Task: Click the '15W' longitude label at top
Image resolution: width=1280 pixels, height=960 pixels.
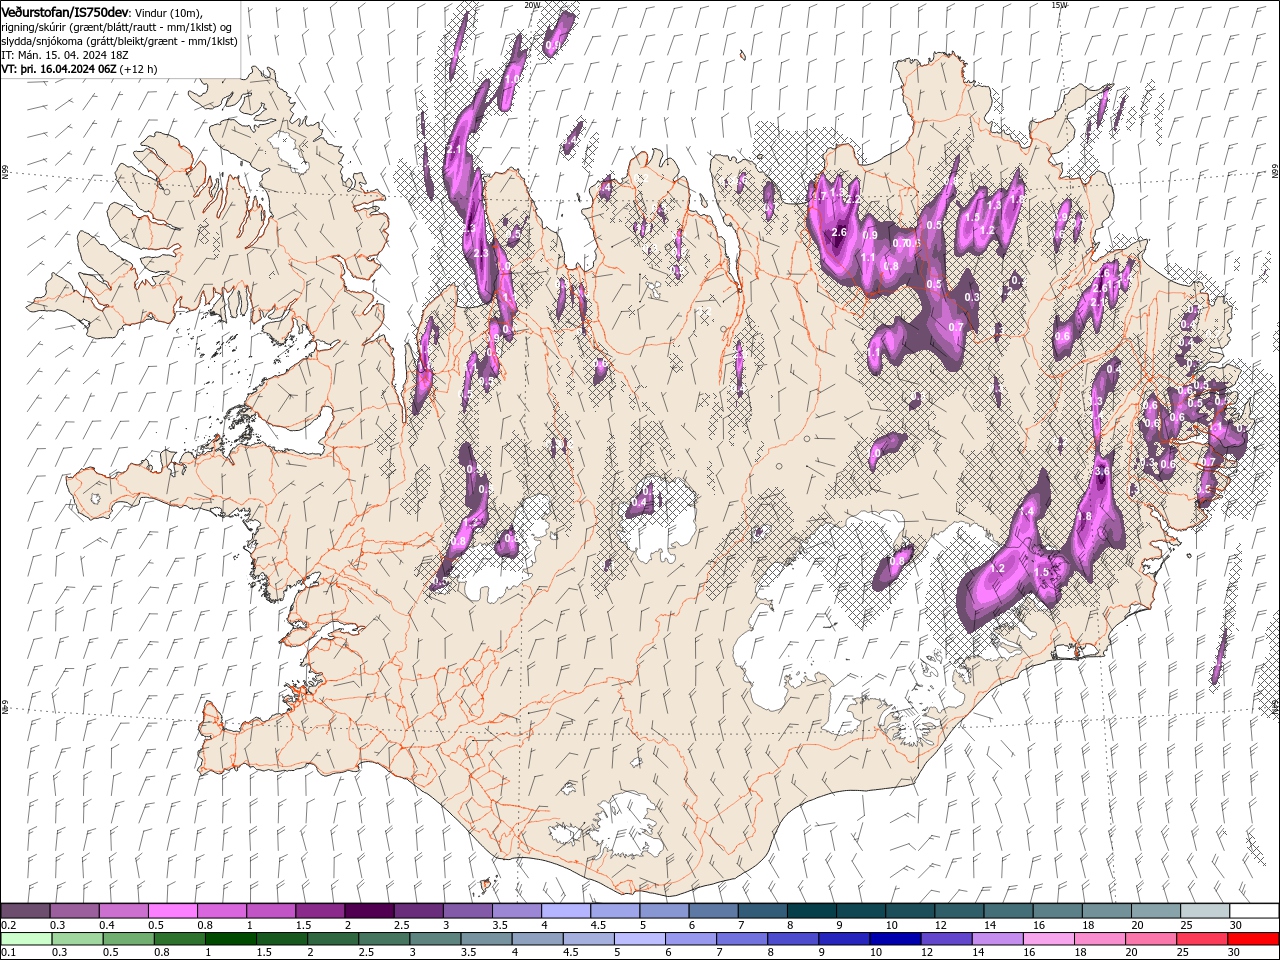Action: (x=1059, y=5)
